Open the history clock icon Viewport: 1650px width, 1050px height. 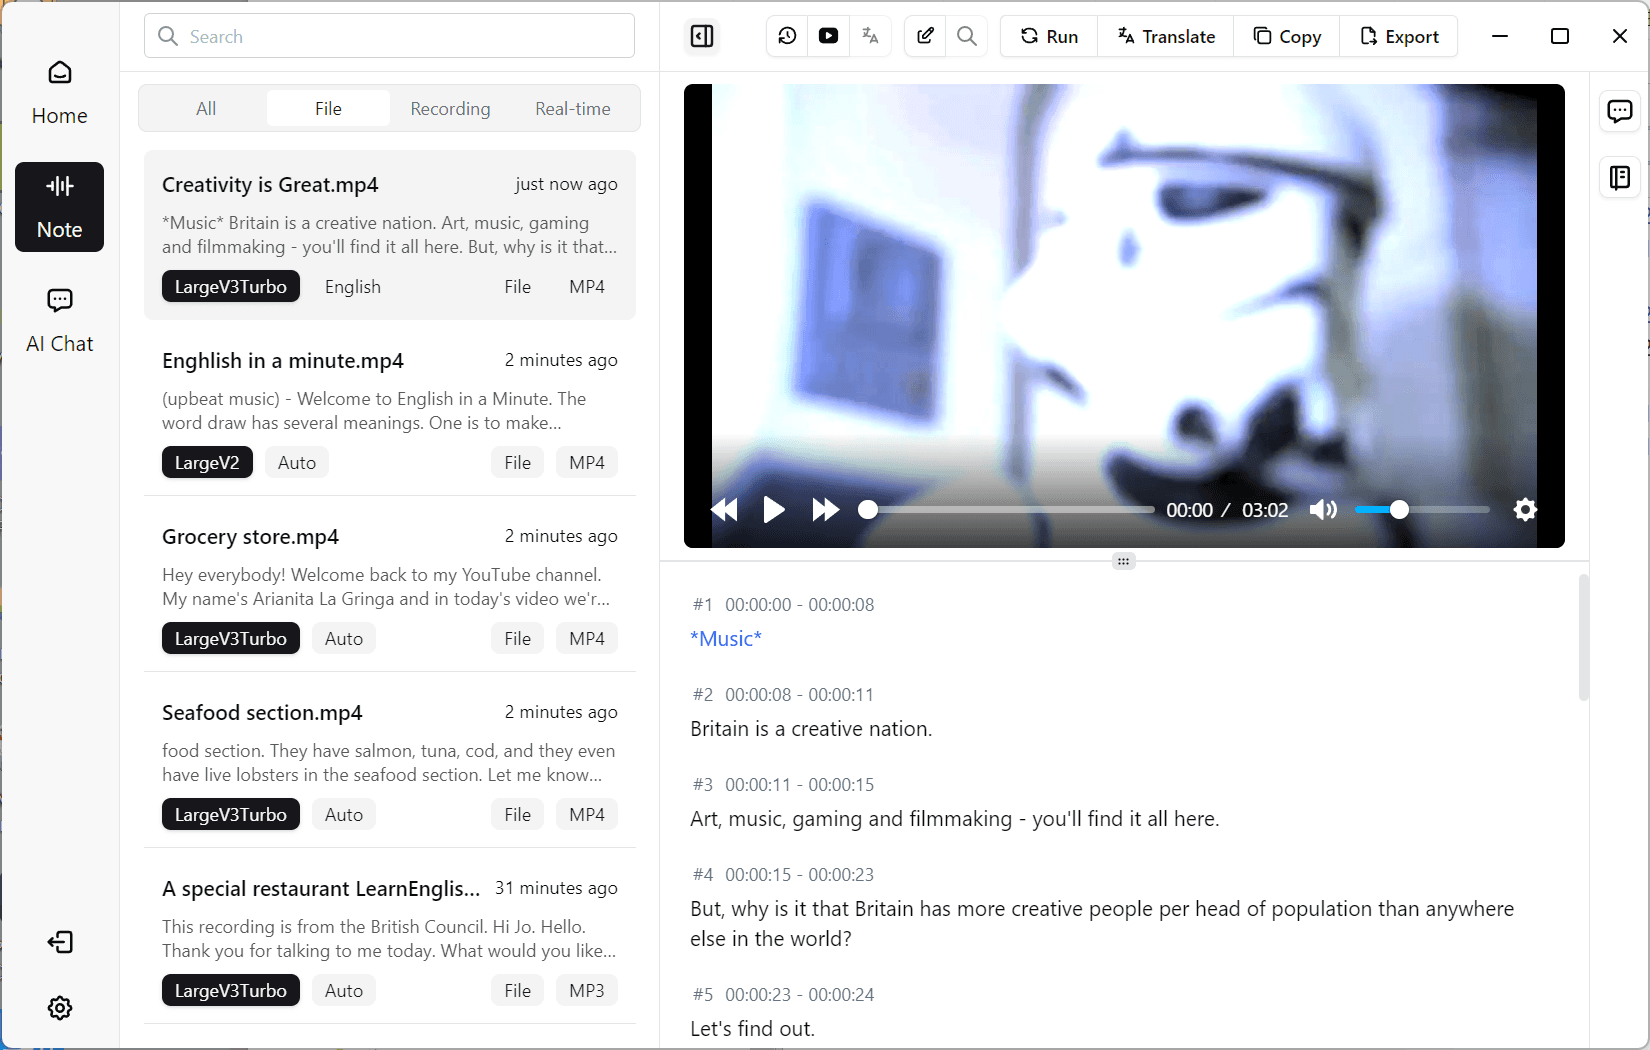tap(787, 37)
